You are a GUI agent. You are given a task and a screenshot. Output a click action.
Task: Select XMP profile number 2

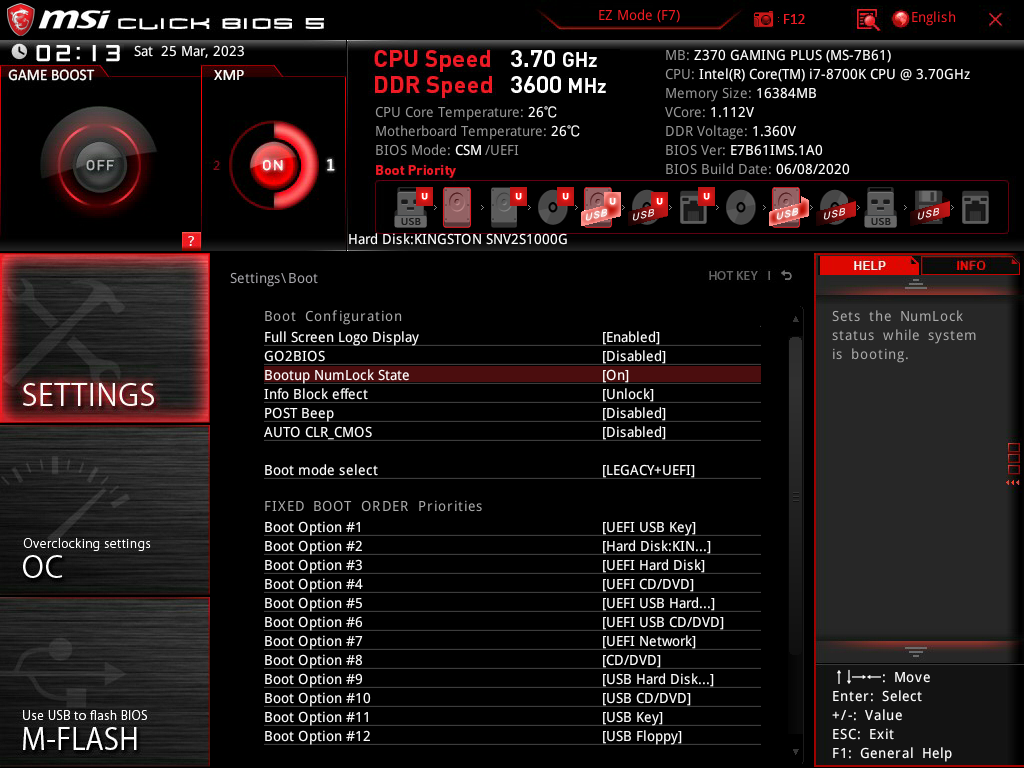pyautogui.click(x=216, y=165)
